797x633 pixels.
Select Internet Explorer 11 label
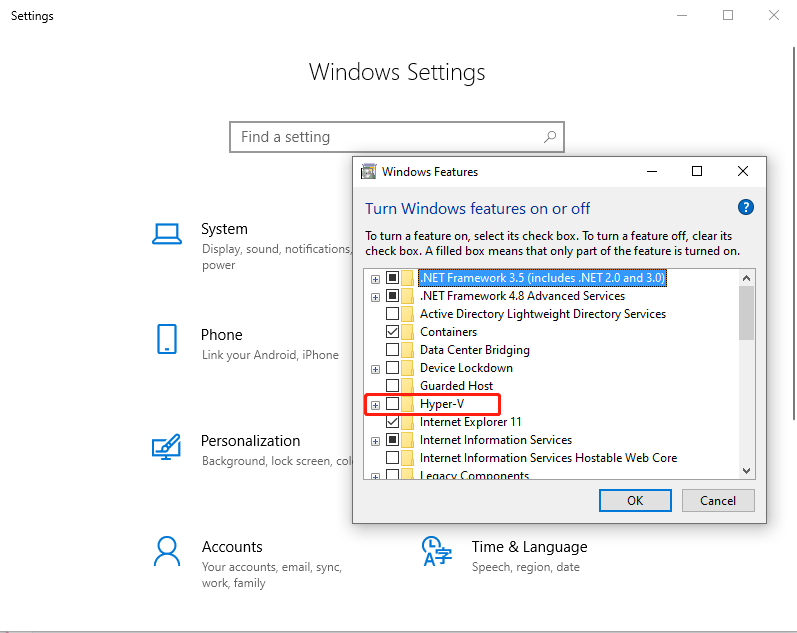(x=470, y=422)
